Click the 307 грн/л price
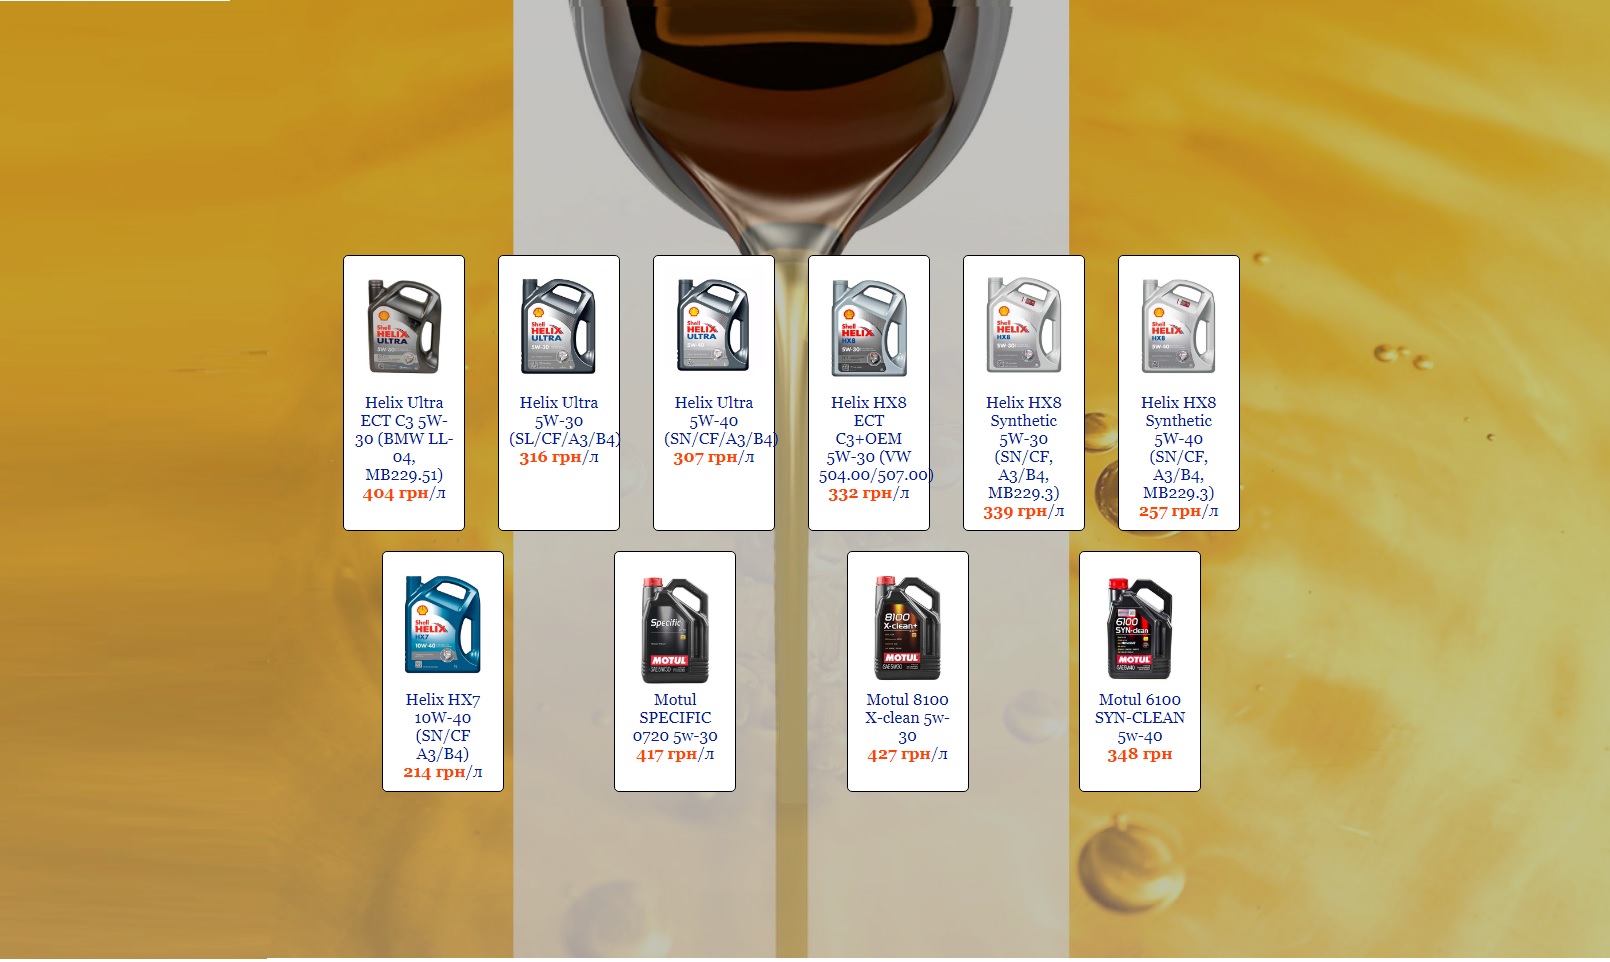The width and height of the screenshot is (1610, 962). pos(714,457)
